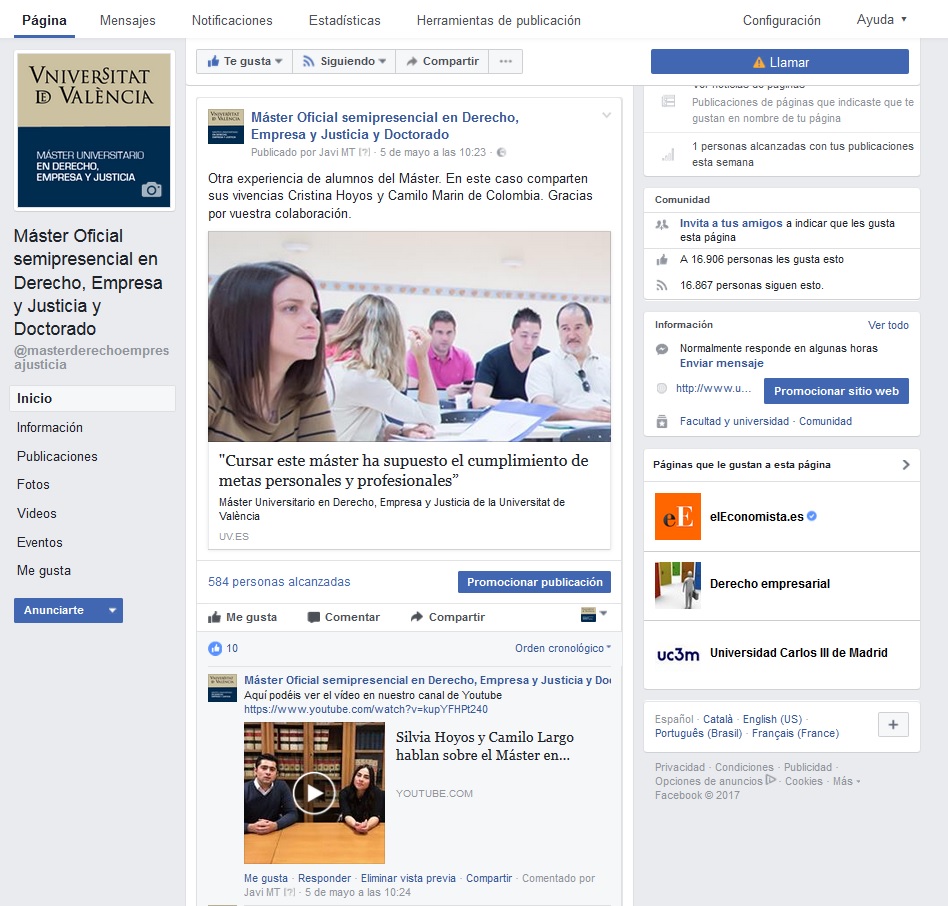Open the article photo in the post
This screenshot has height=906, width=948.
coord(409,337)
